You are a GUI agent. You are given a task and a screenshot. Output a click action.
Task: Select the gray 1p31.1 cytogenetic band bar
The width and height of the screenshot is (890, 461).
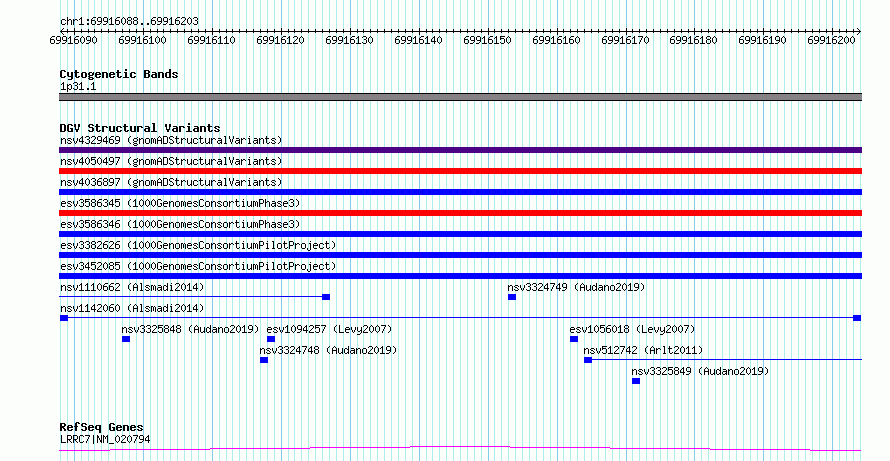[460, 97]
